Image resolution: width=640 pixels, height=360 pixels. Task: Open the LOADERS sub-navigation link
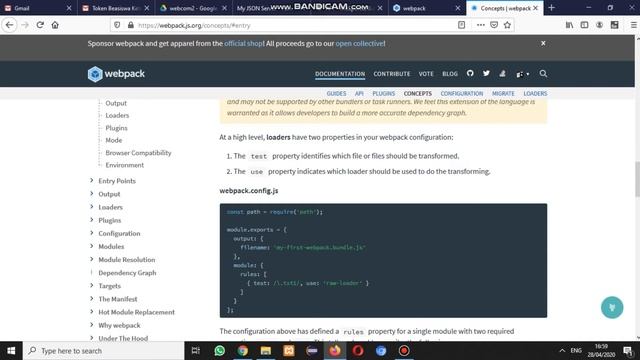[x=535, y=93]
